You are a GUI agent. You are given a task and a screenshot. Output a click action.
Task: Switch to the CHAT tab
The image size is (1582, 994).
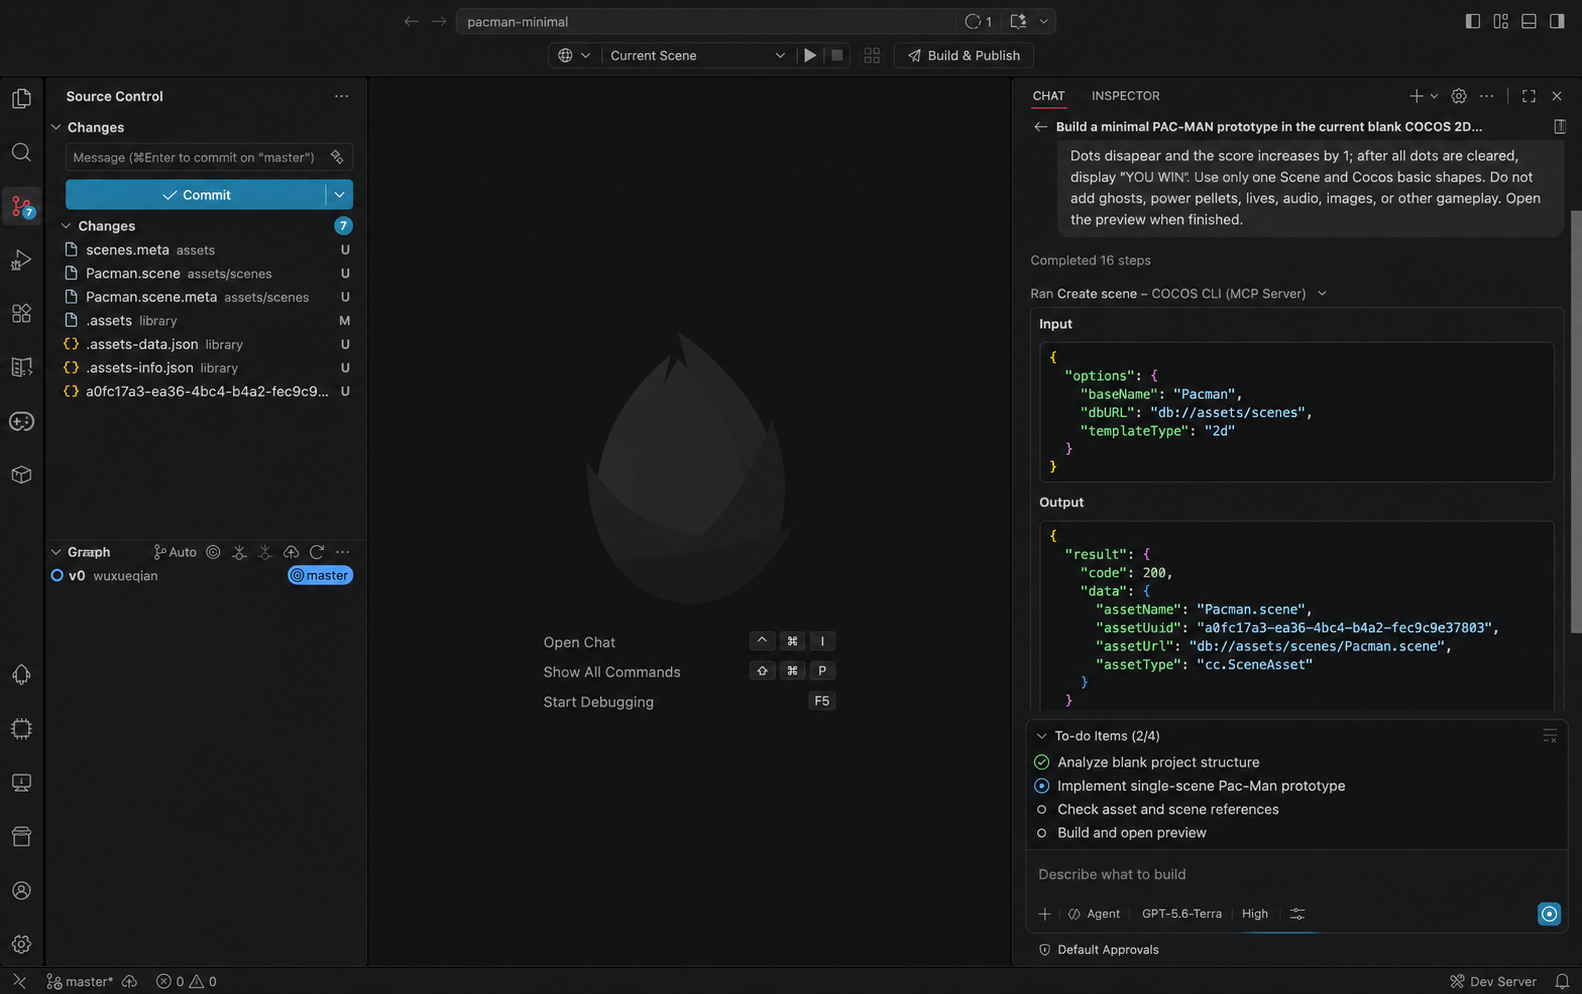tap(1048, 96)
